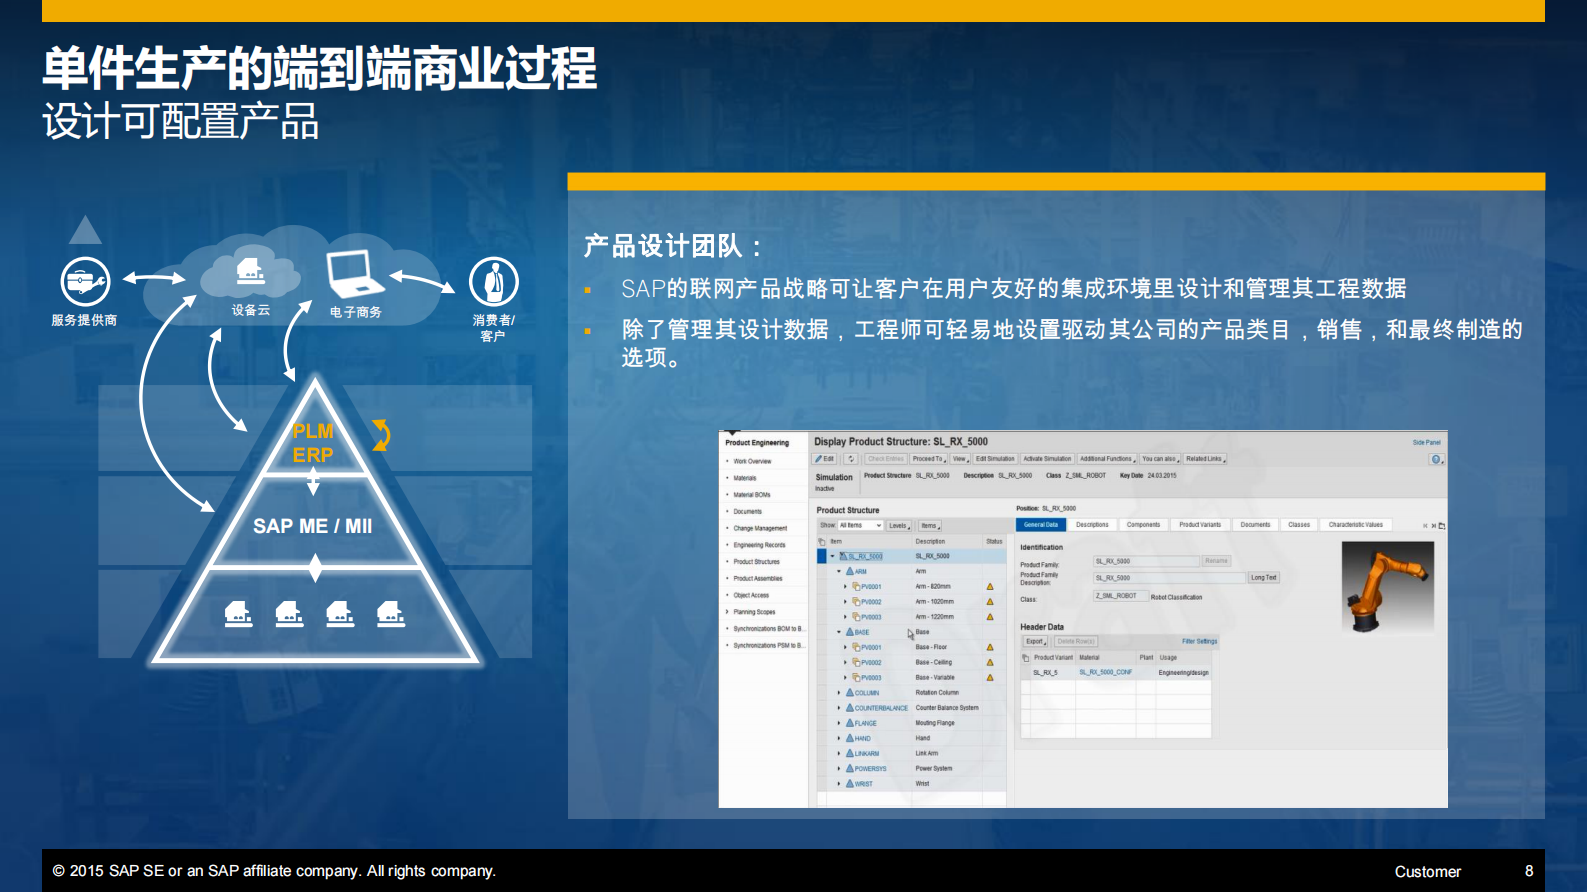Open the Related Links dropdown
This screenshot has height=892, width=1587.
coord(1205,459)
